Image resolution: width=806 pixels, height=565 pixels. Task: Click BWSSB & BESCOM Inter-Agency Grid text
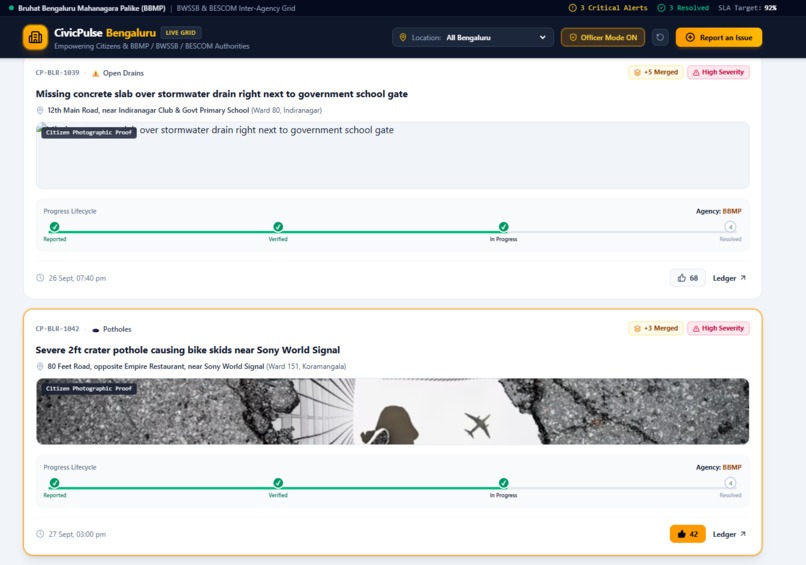click(x=236, y=8)
